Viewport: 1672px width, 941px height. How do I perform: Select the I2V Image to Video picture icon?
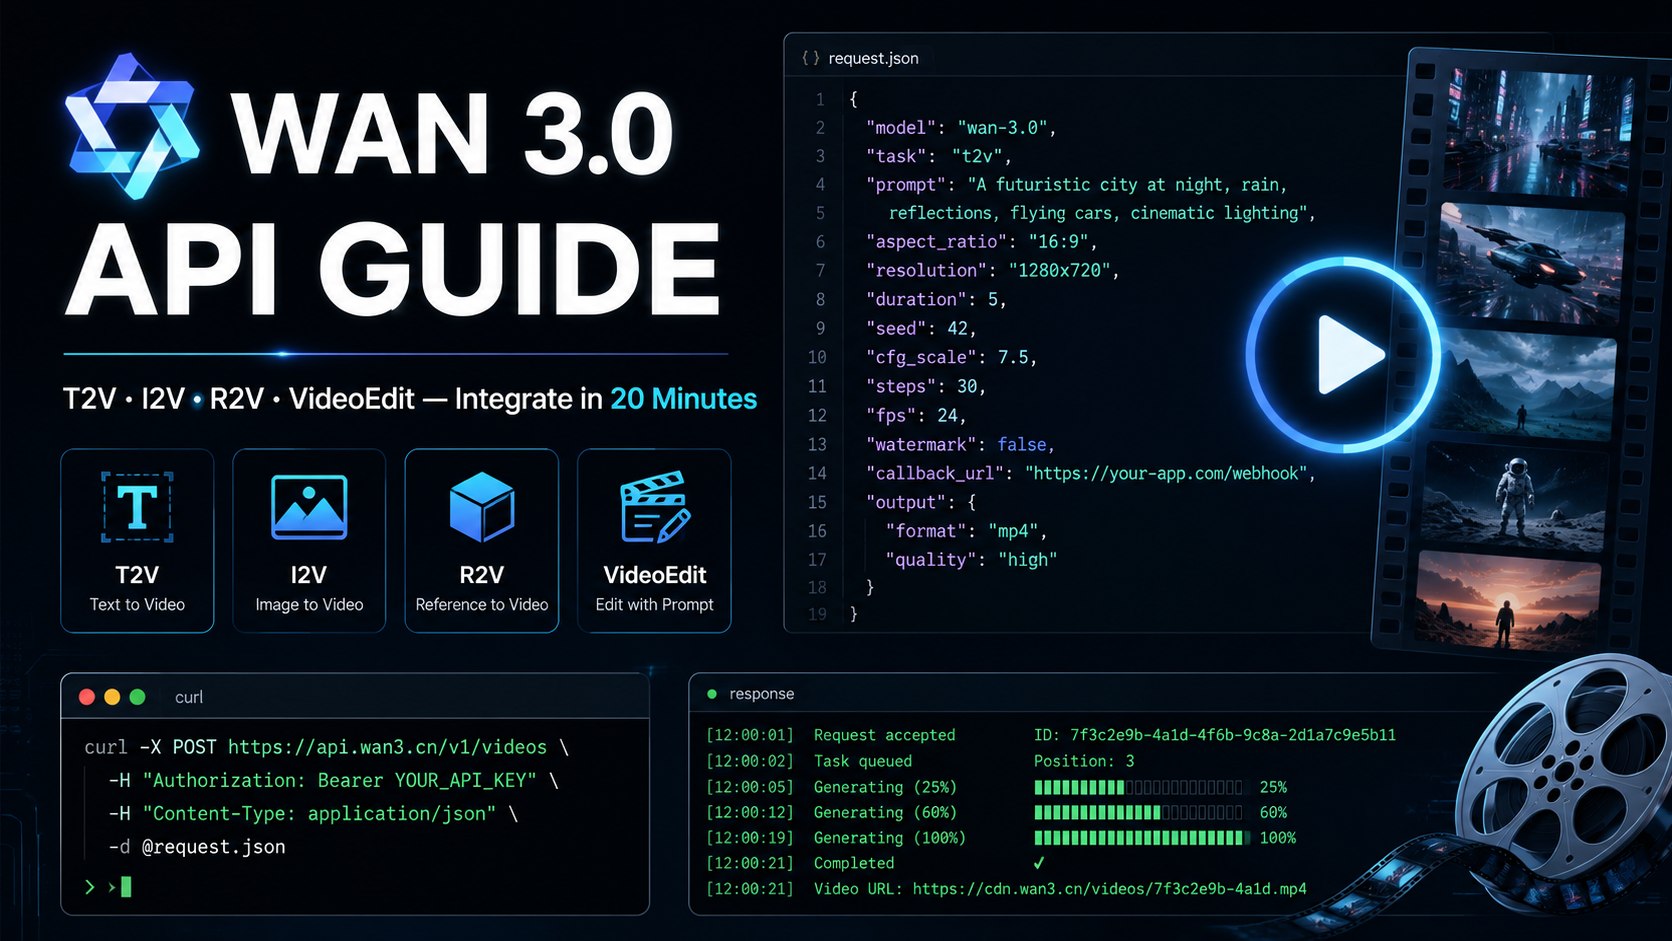[309, 507]
